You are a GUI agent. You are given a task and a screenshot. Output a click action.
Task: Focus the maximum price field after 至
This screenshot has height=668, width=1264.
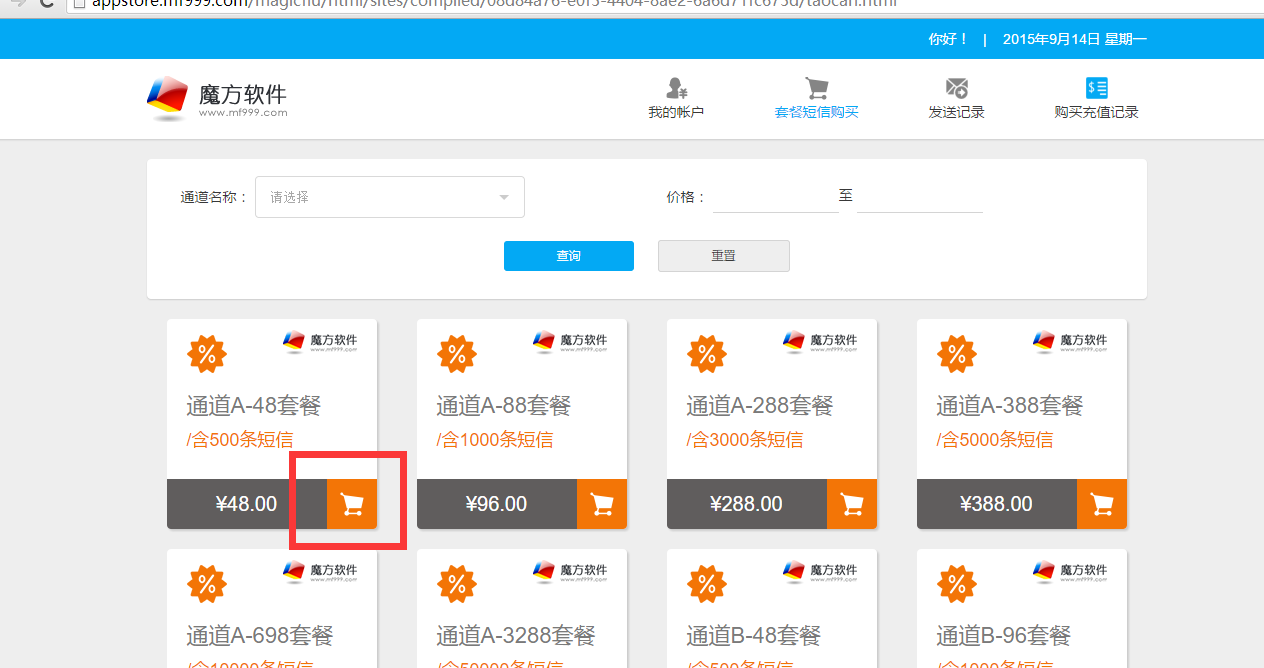click(920, 197)
